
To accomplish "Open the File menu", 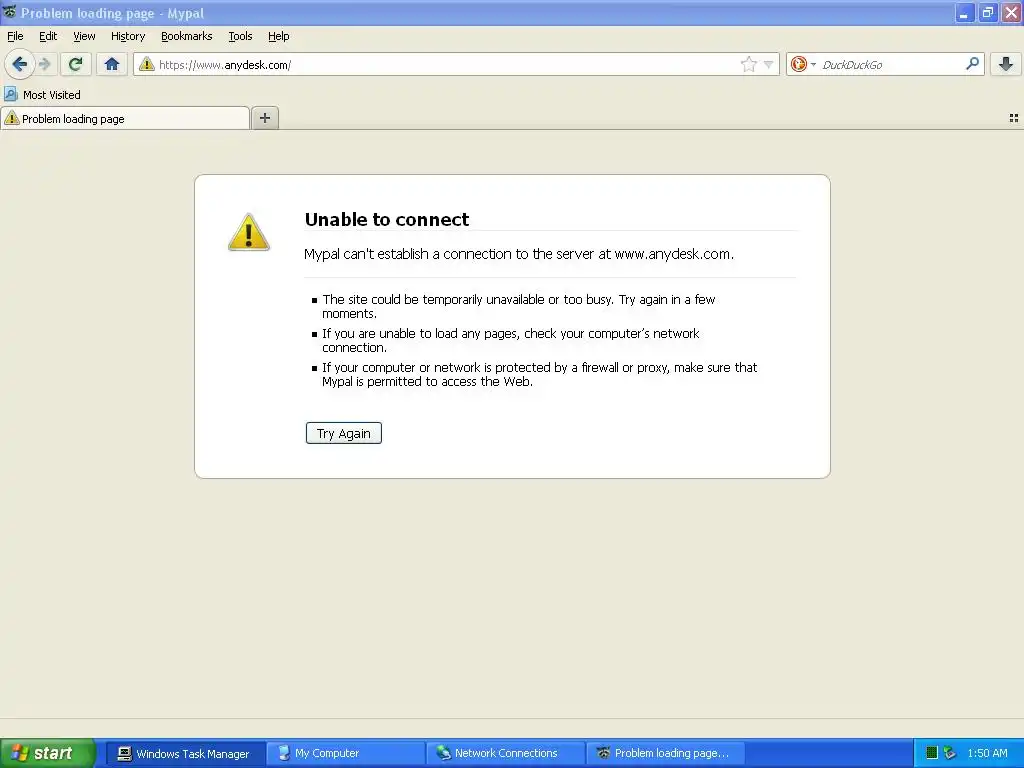I will pos(15,36).
